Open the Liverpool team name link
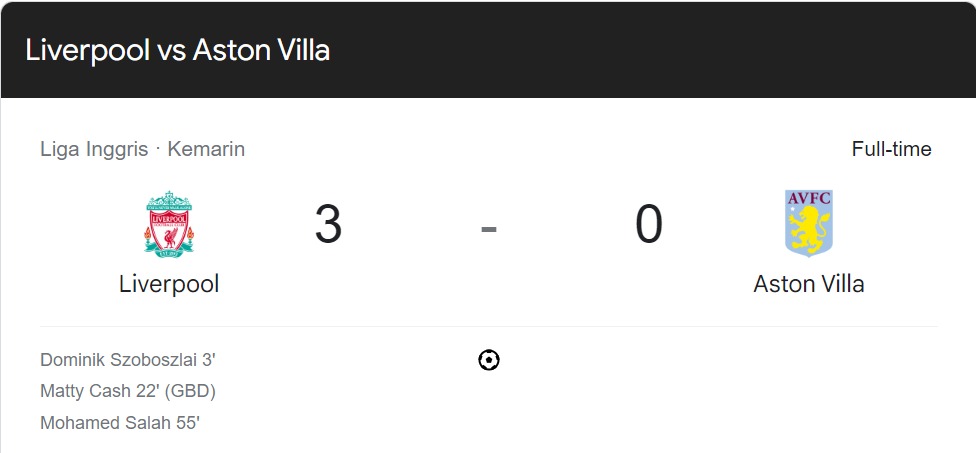Screen dimensions: 976x453 (169, 284)
